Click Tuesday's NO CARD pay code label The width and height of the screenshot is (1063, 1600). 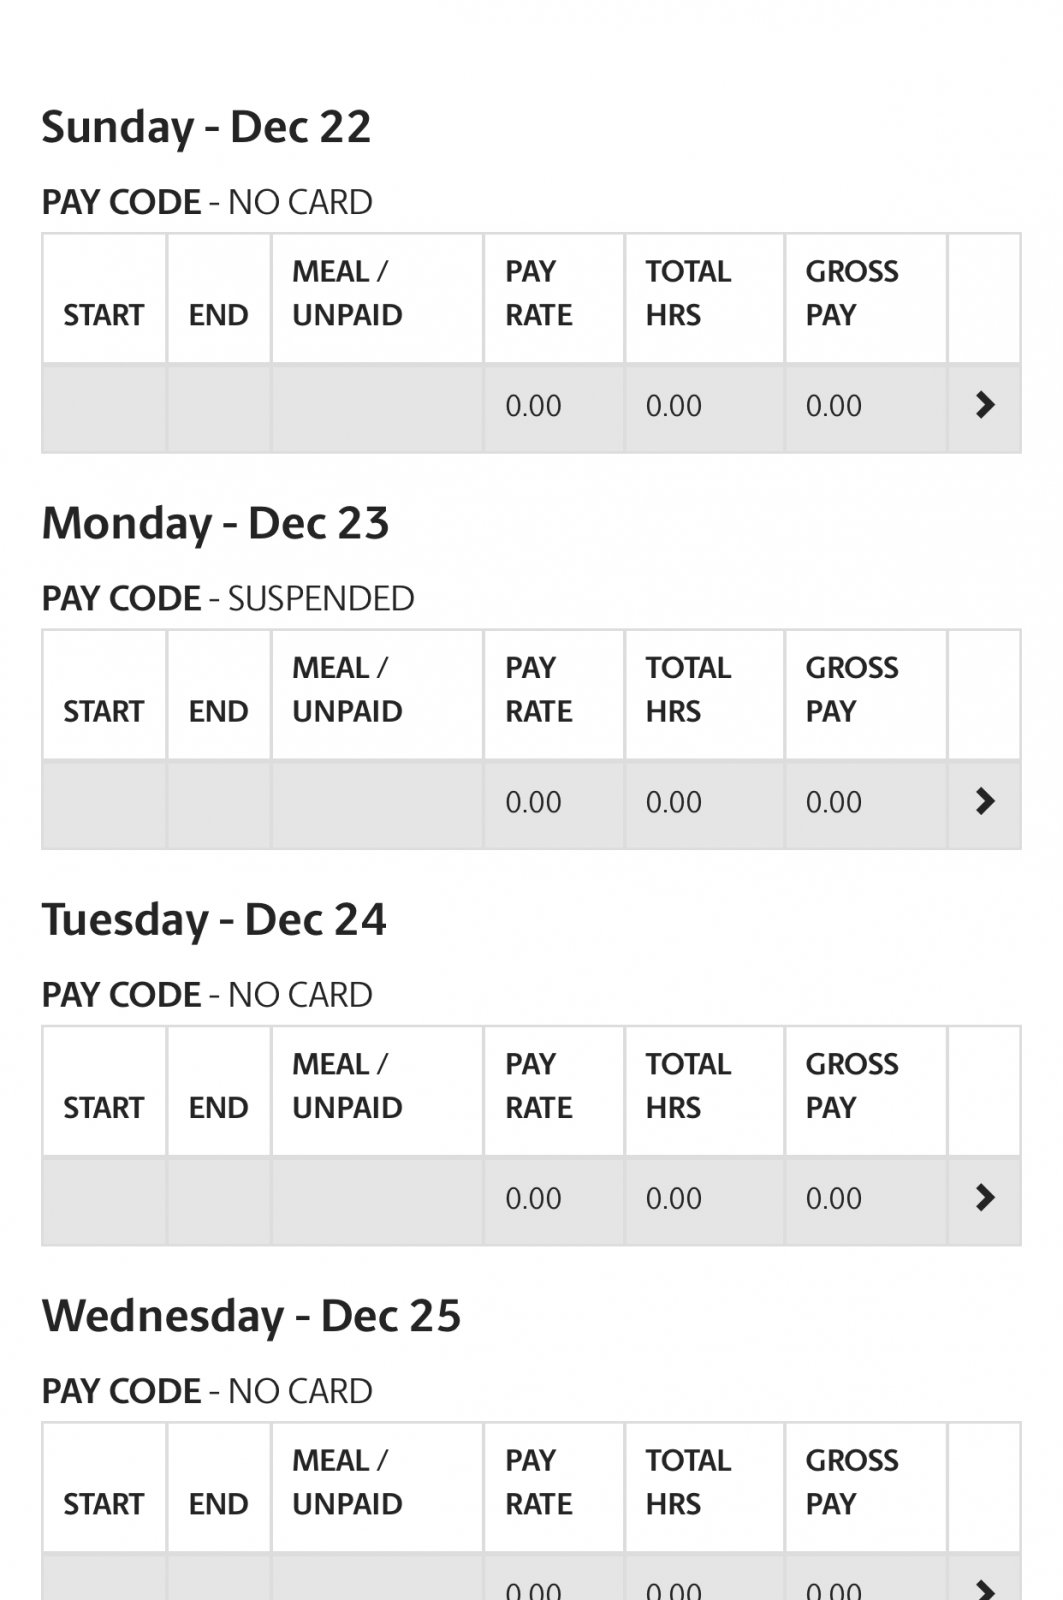(x=300, y=994)
